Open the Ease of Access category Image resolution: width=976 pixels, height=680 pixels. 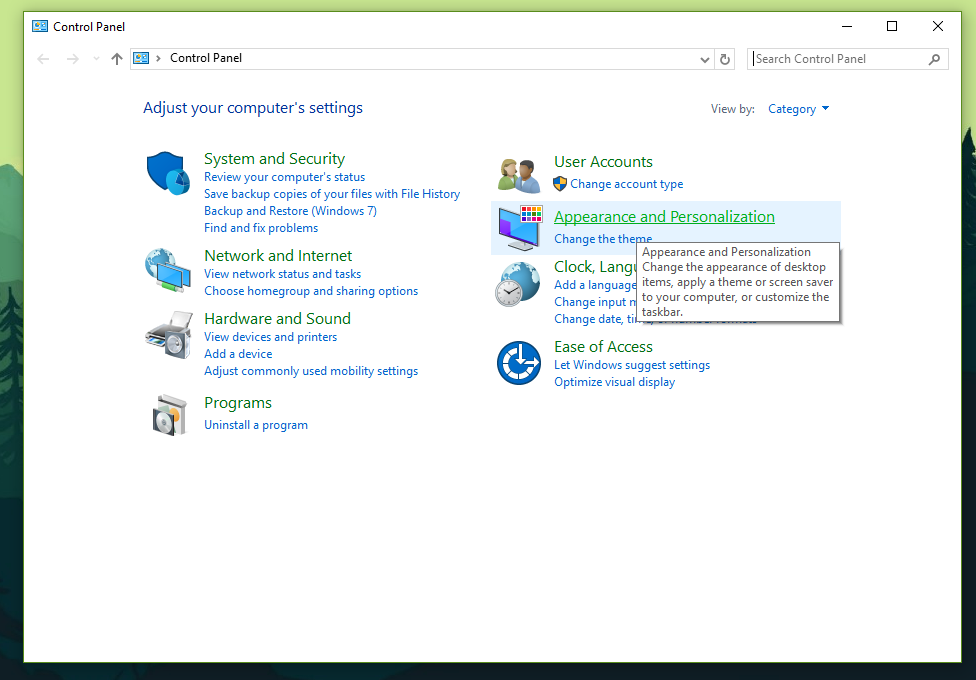(x=603, y=347)
